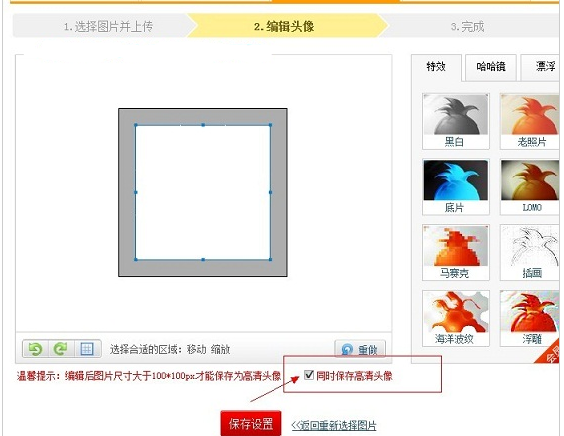The image size is (564, 436).
Task: Click the top-left crop handle
Action: tap(136, 125)
